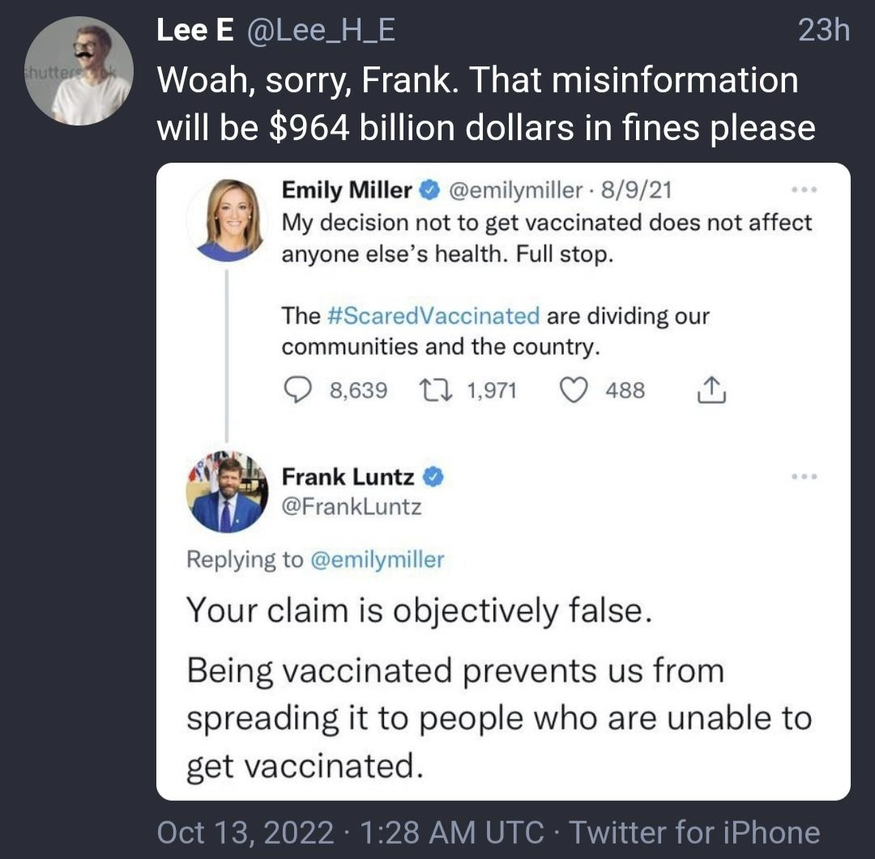Click the Emily Miller display name
875x859 pixels.
[x=346, y=190]
